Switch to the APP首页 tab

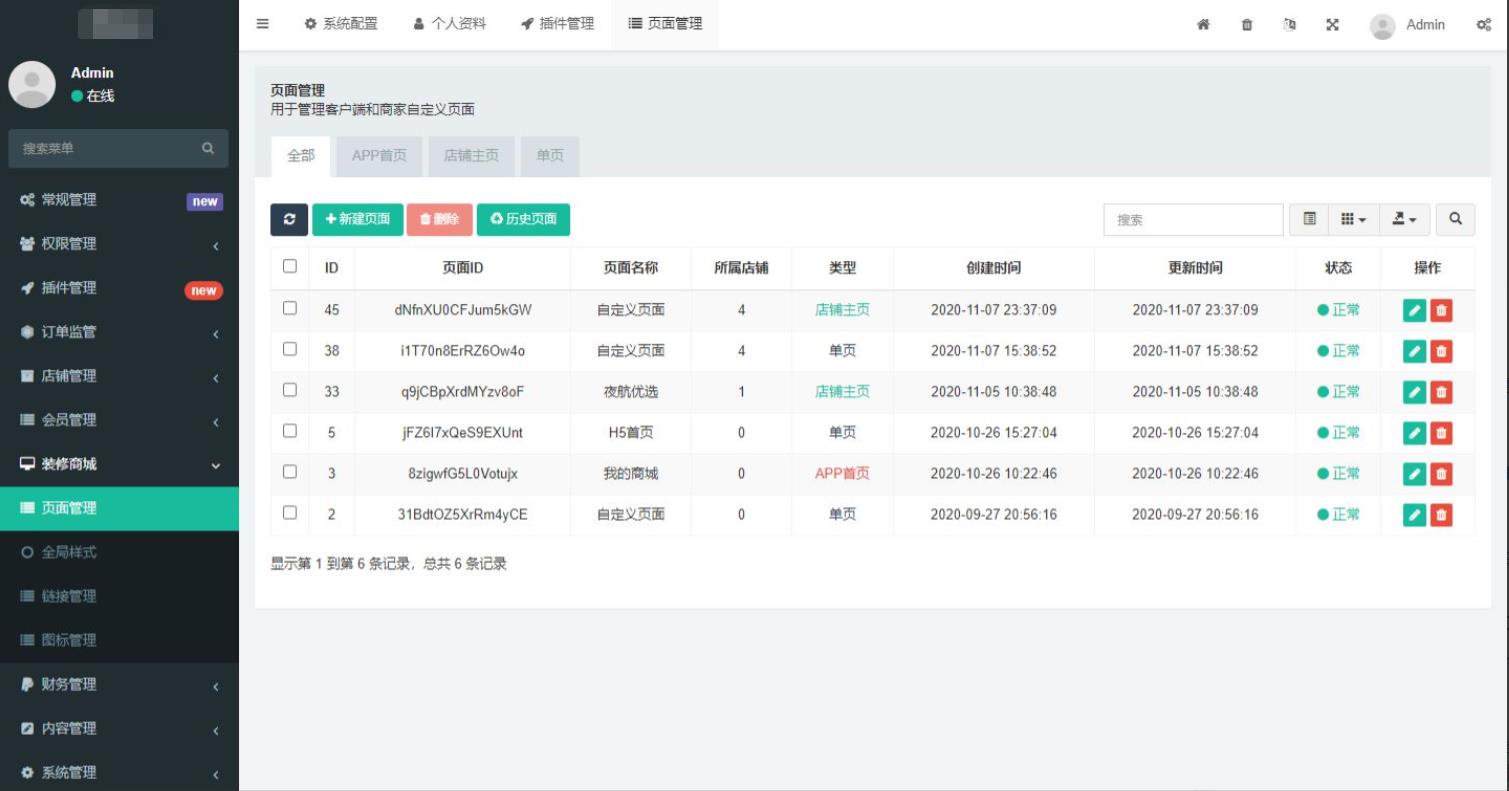point(378,156)
